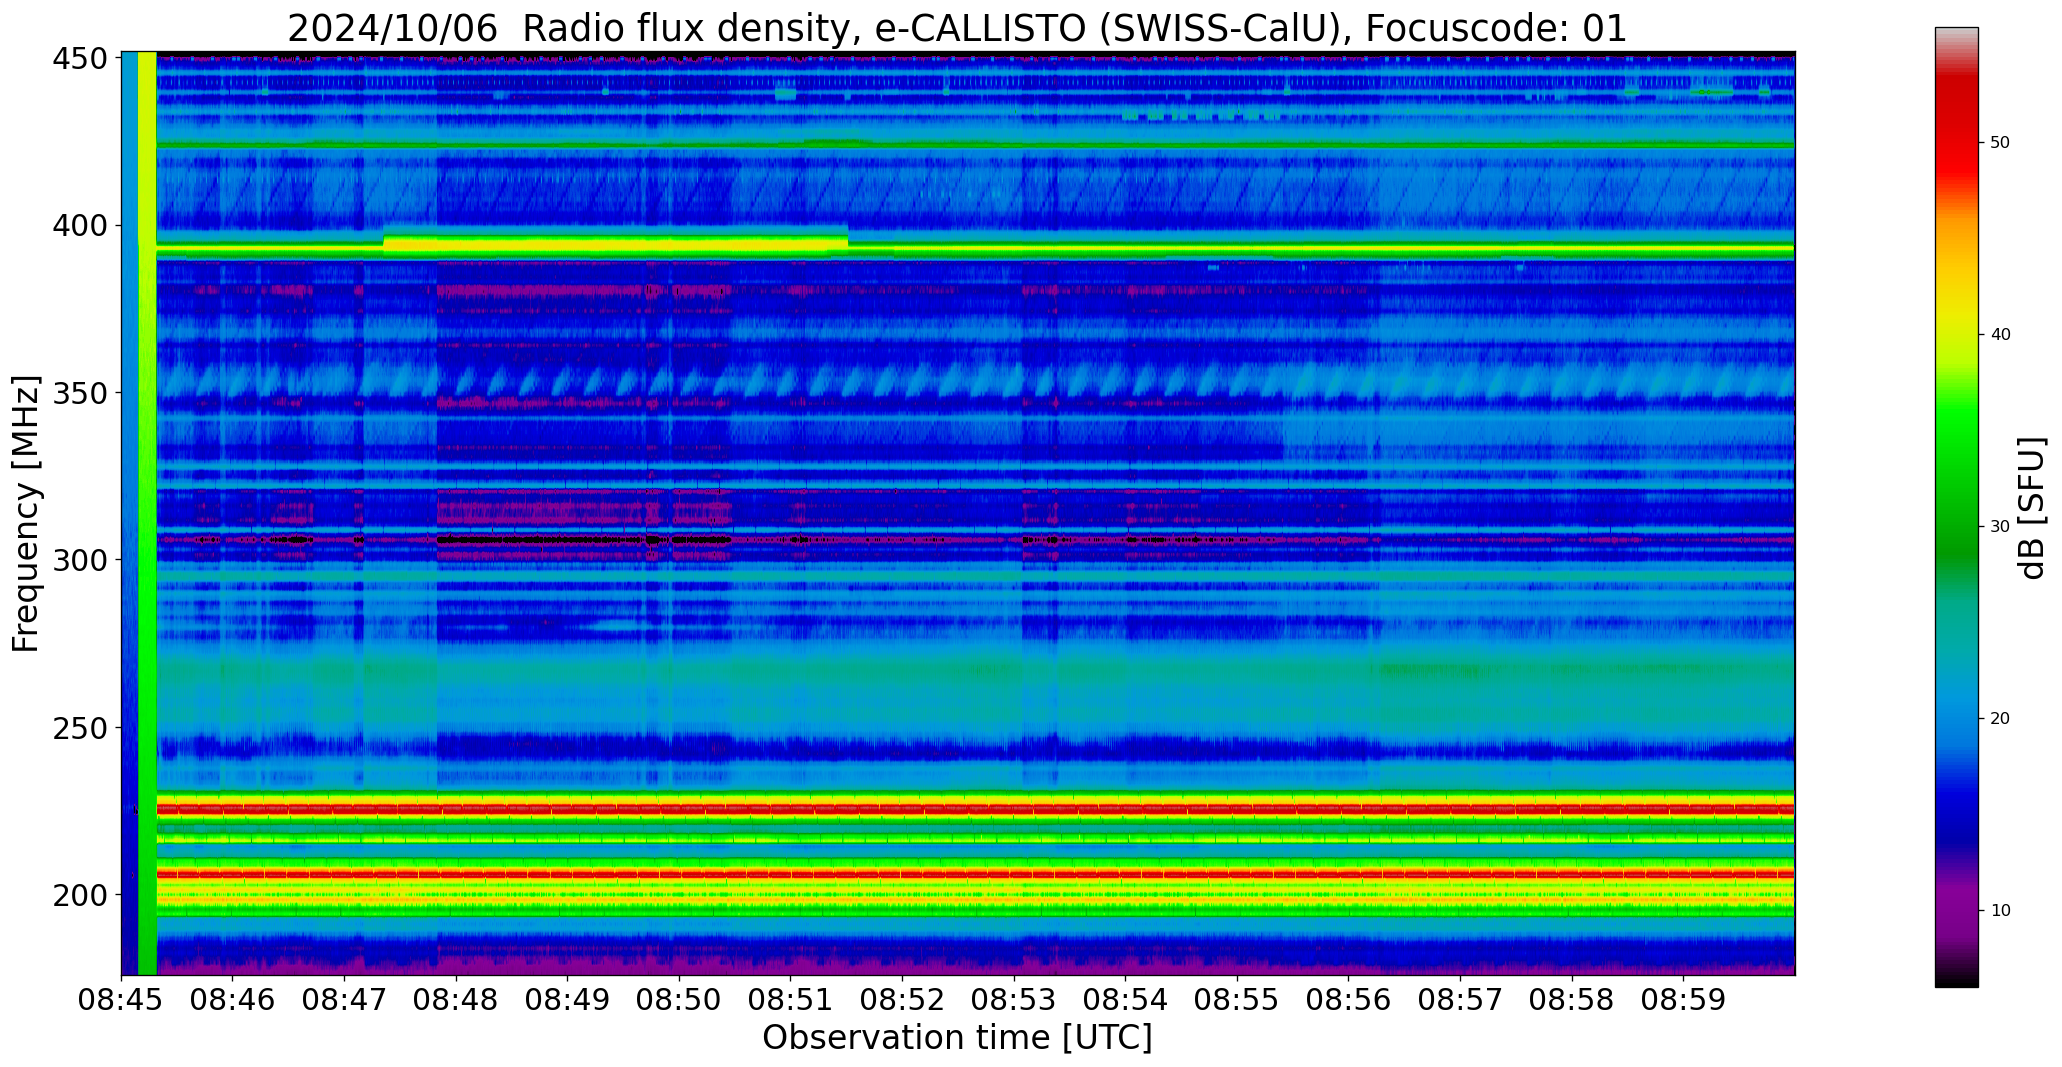Click the 400 frequency tick label

[80, 226]
